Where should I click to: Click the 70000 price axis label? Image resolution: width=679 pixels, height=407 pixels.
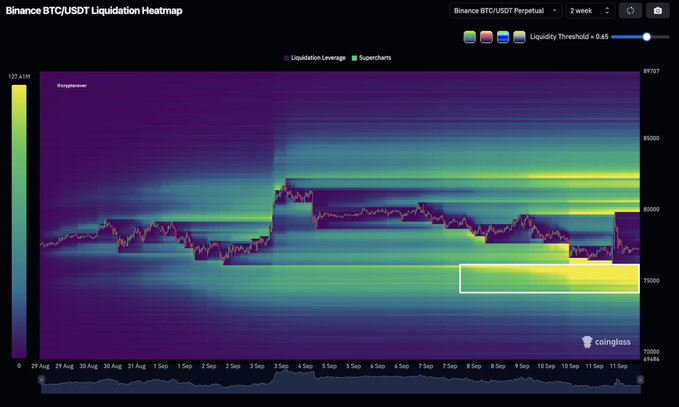(x=651, y=352)
